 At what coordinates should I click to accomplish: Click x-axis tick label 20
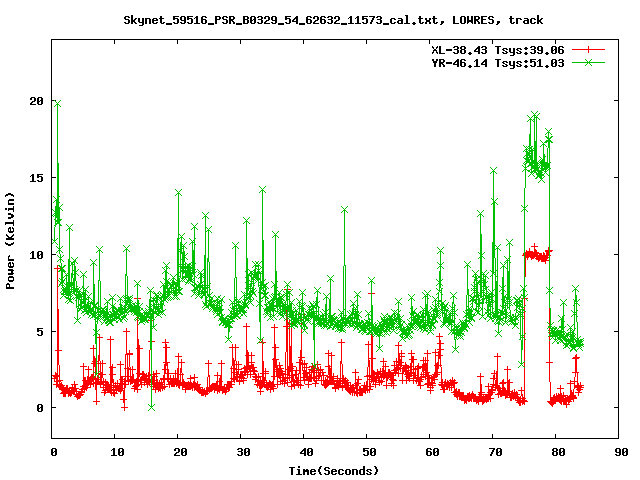(x=180, y=452)
